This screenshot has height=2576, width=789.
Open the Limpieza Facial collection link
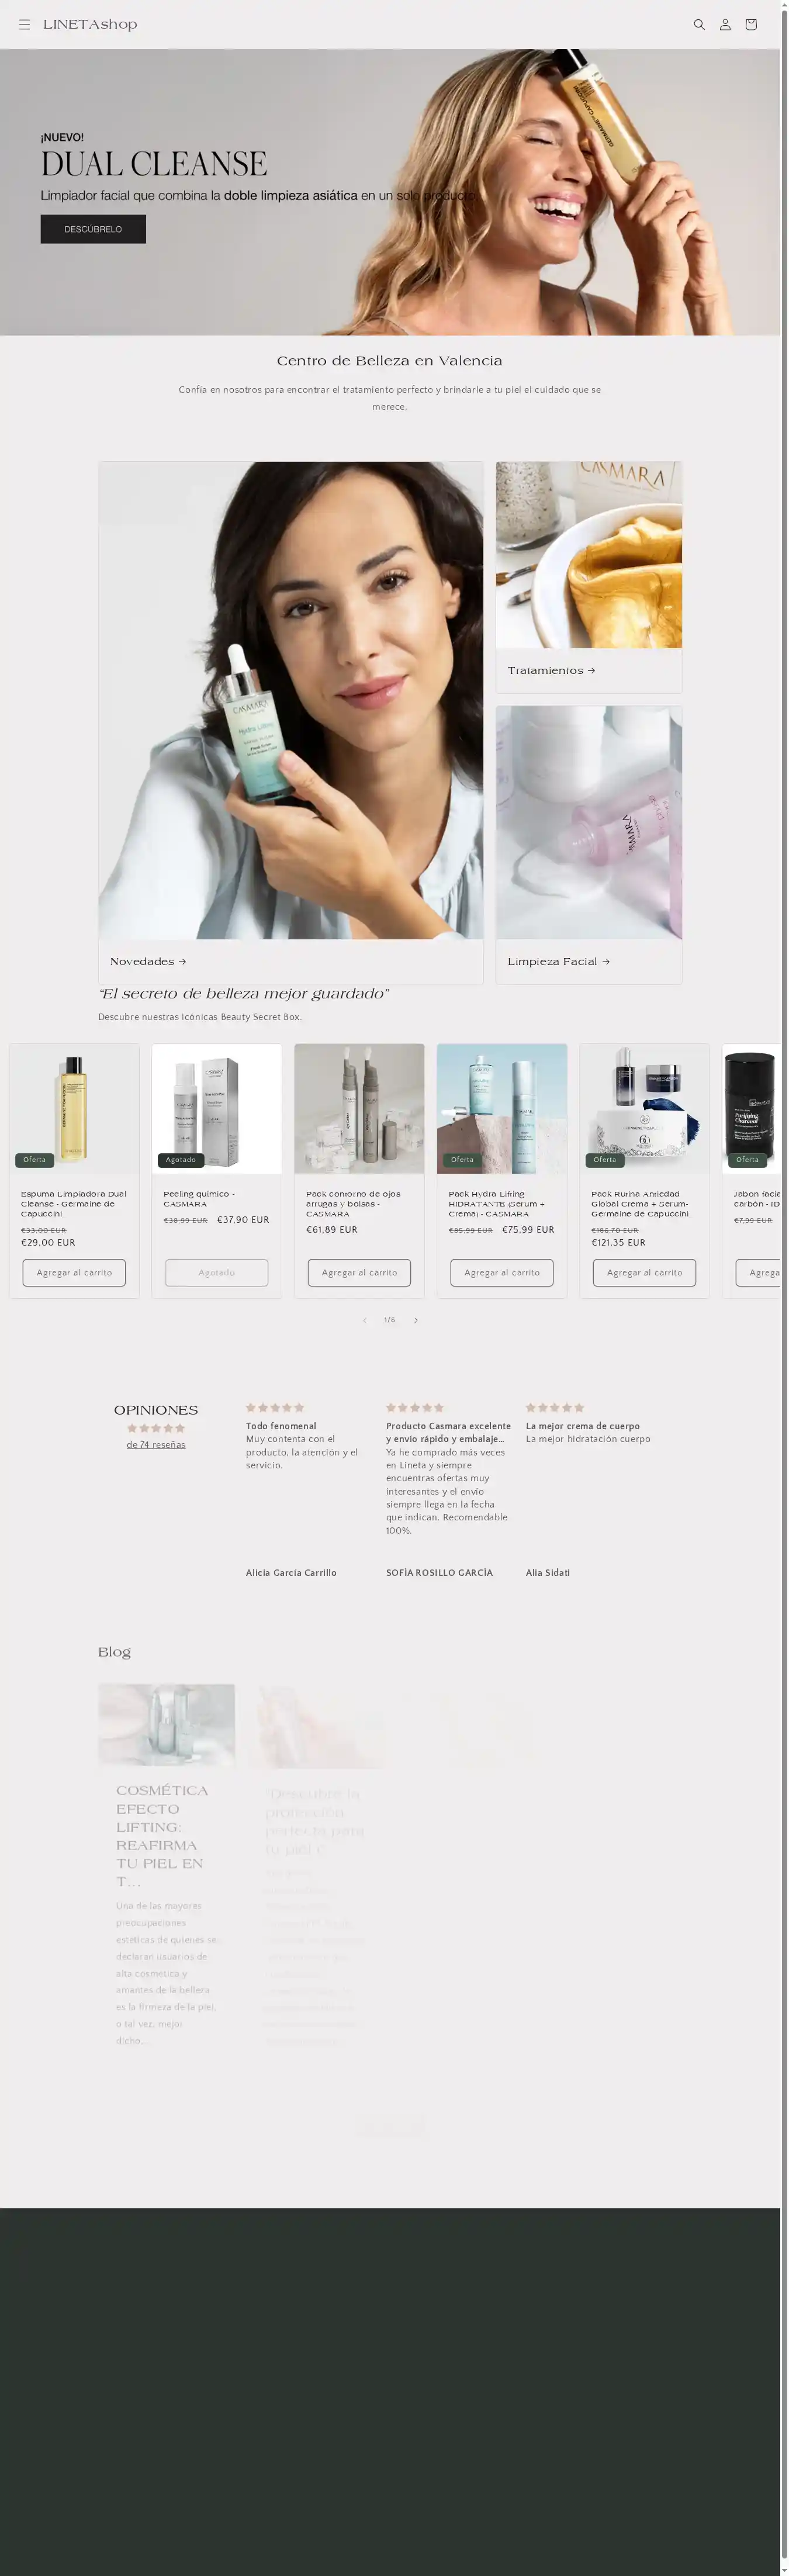point(558,961)
